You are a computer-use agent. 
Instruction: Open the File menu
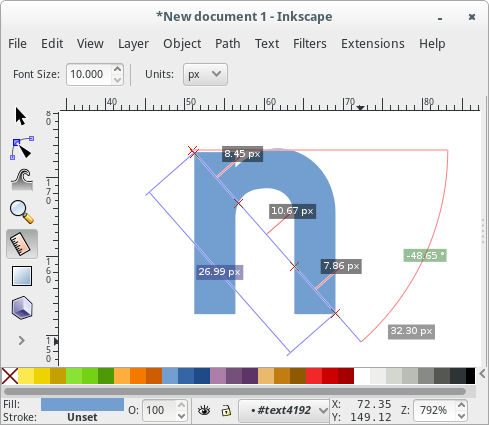(x=17, y=44)
